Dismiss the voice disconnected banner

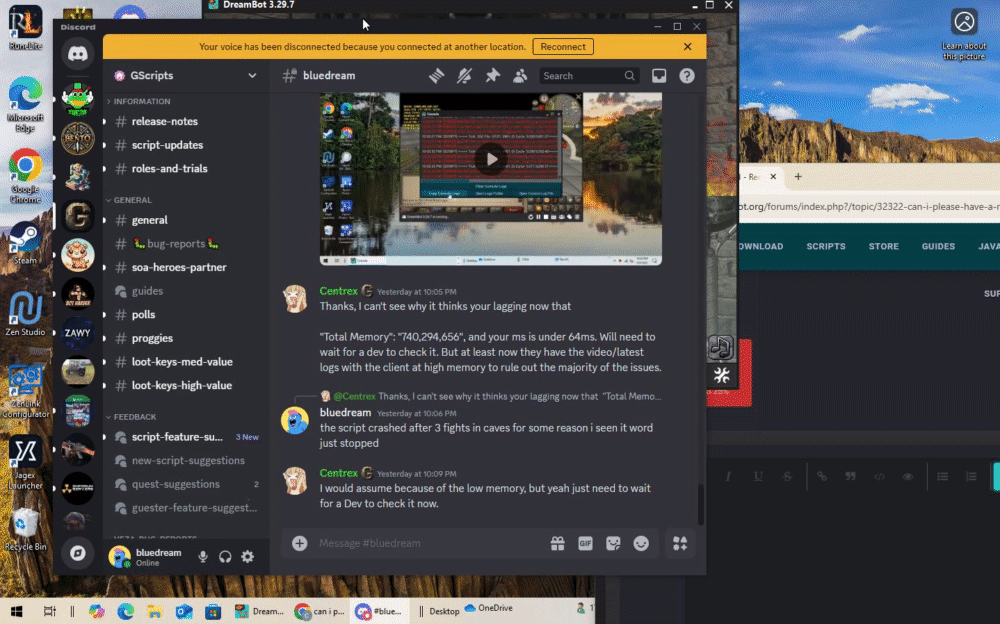coord(688,47)
